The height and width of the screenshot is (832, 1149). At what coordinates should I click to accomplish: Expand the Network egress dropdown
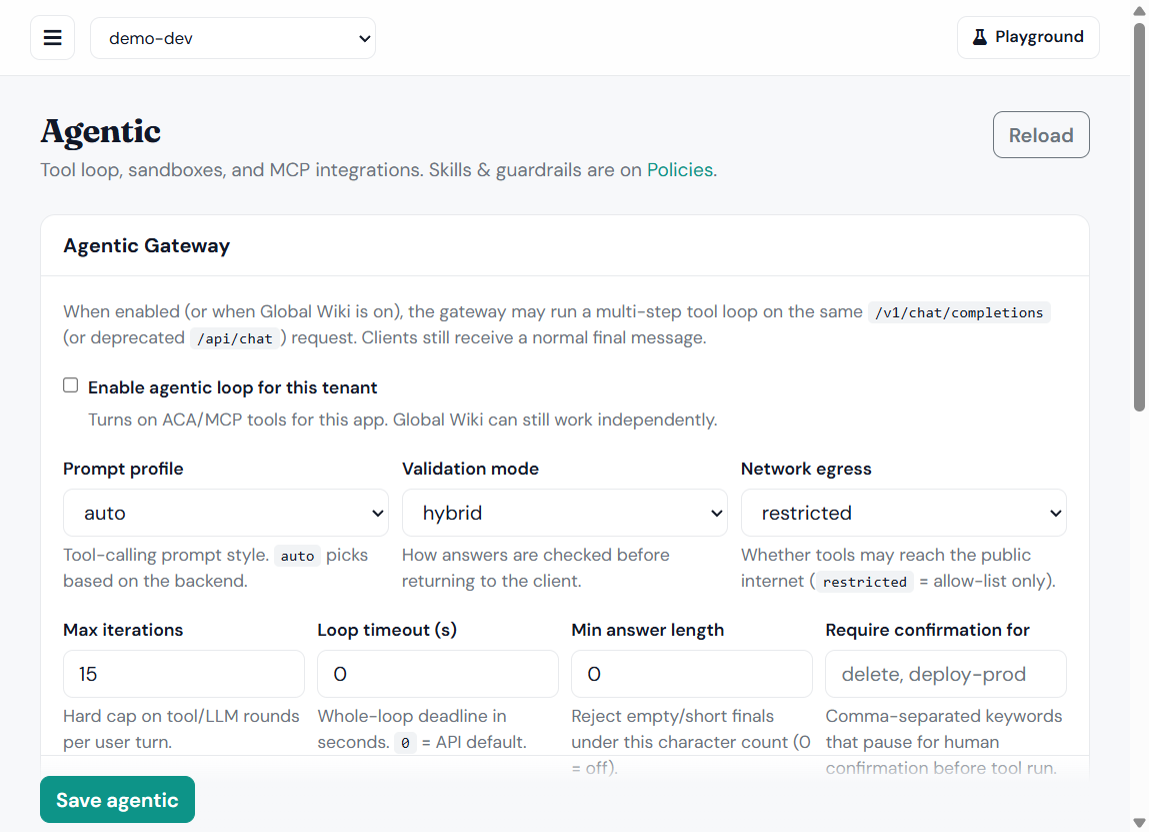point(904,513)
